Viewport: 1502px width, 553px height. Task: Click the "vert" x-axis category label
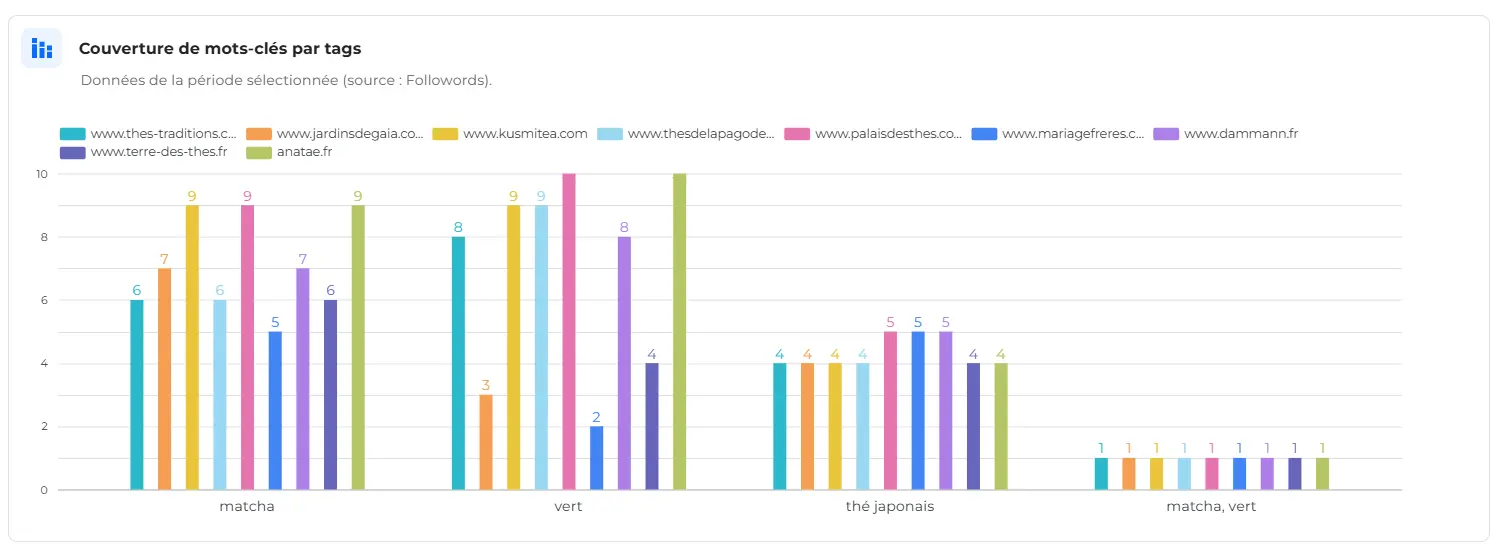568,506
